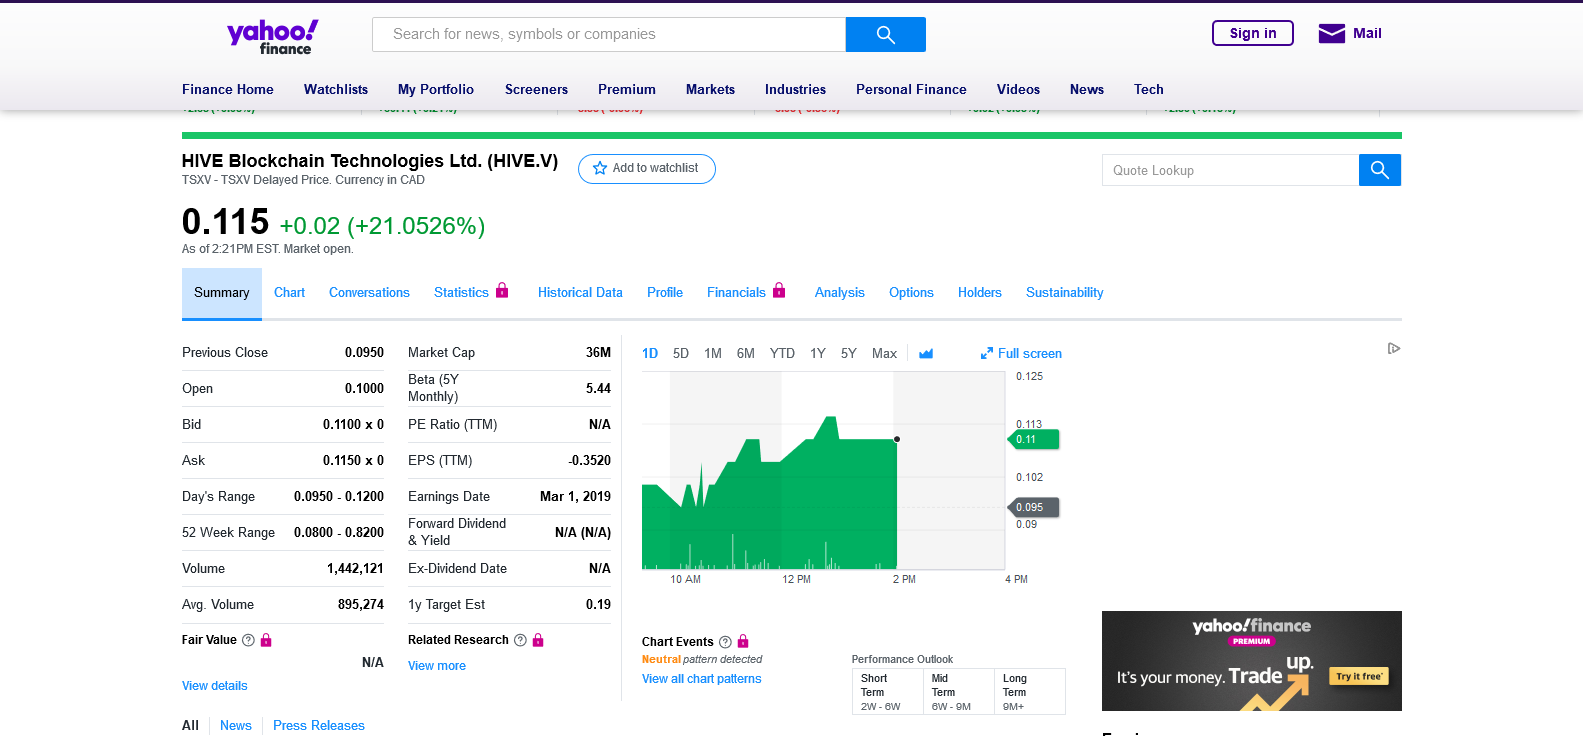Image resolution: width=1583 pixels, height=736 pixels.
Task: Click the lock icon beside Financials
Action: click(779, 291)
